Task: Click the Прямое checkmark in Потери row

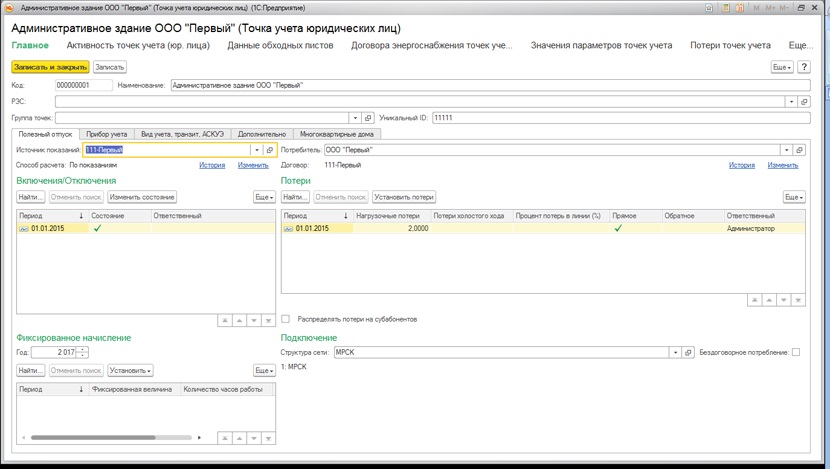Action: pos(618,229)
